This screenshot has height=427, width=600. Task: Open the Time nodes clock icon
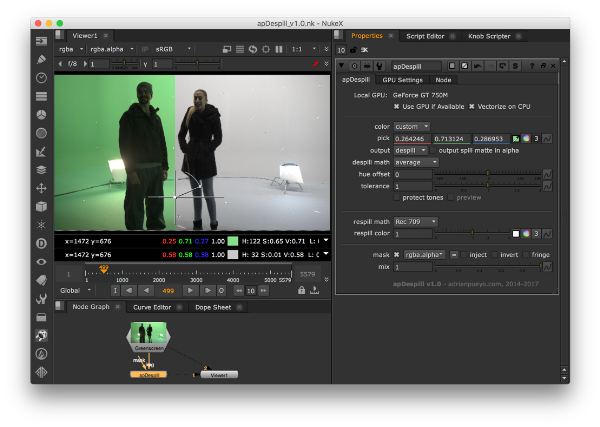tap(41, 78)
